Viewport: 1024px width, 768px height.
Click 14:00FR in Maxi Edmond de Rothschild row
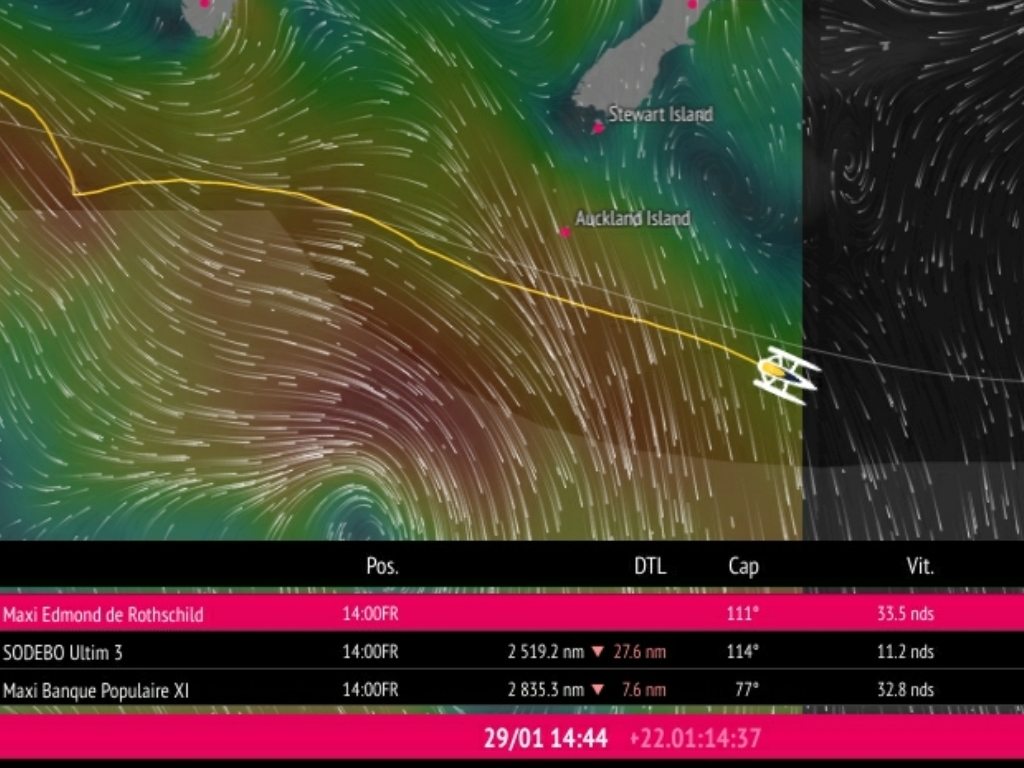370,614
